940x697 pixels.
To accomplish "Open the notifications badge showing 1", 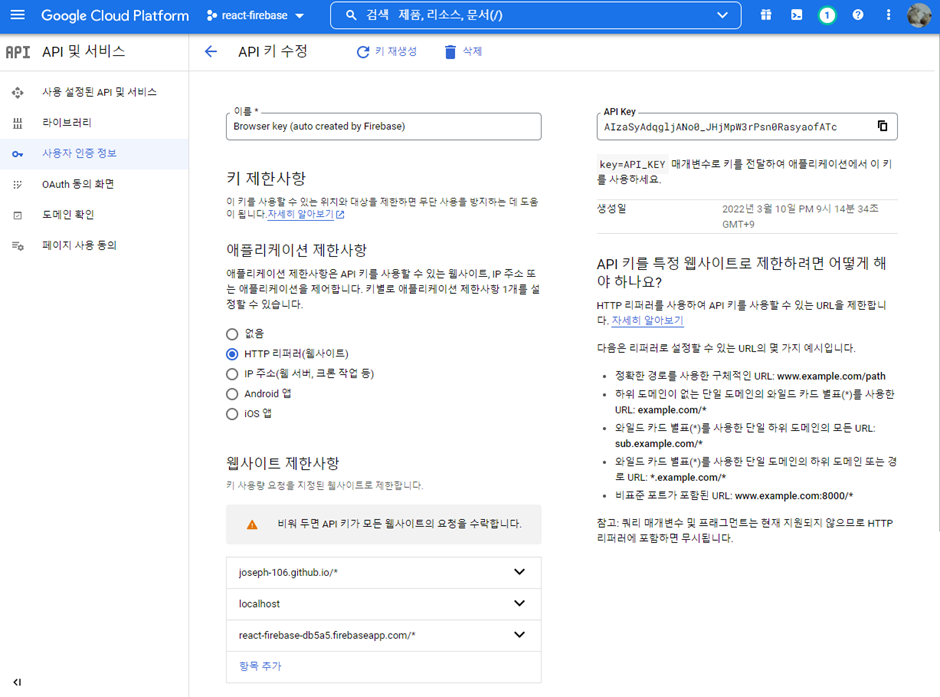I will 827,16.
